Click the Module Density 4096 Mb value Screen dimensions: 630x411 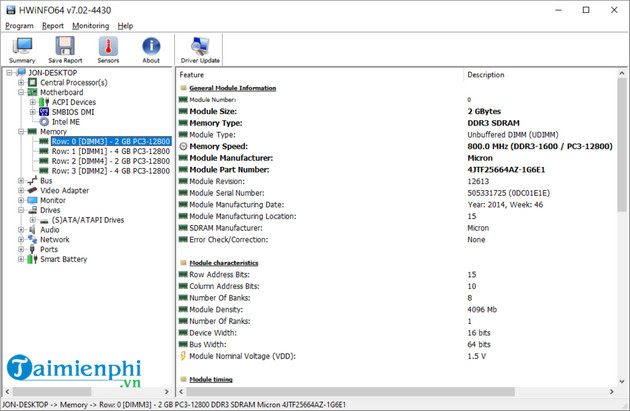pyautogui.click(x=482, y=309)
